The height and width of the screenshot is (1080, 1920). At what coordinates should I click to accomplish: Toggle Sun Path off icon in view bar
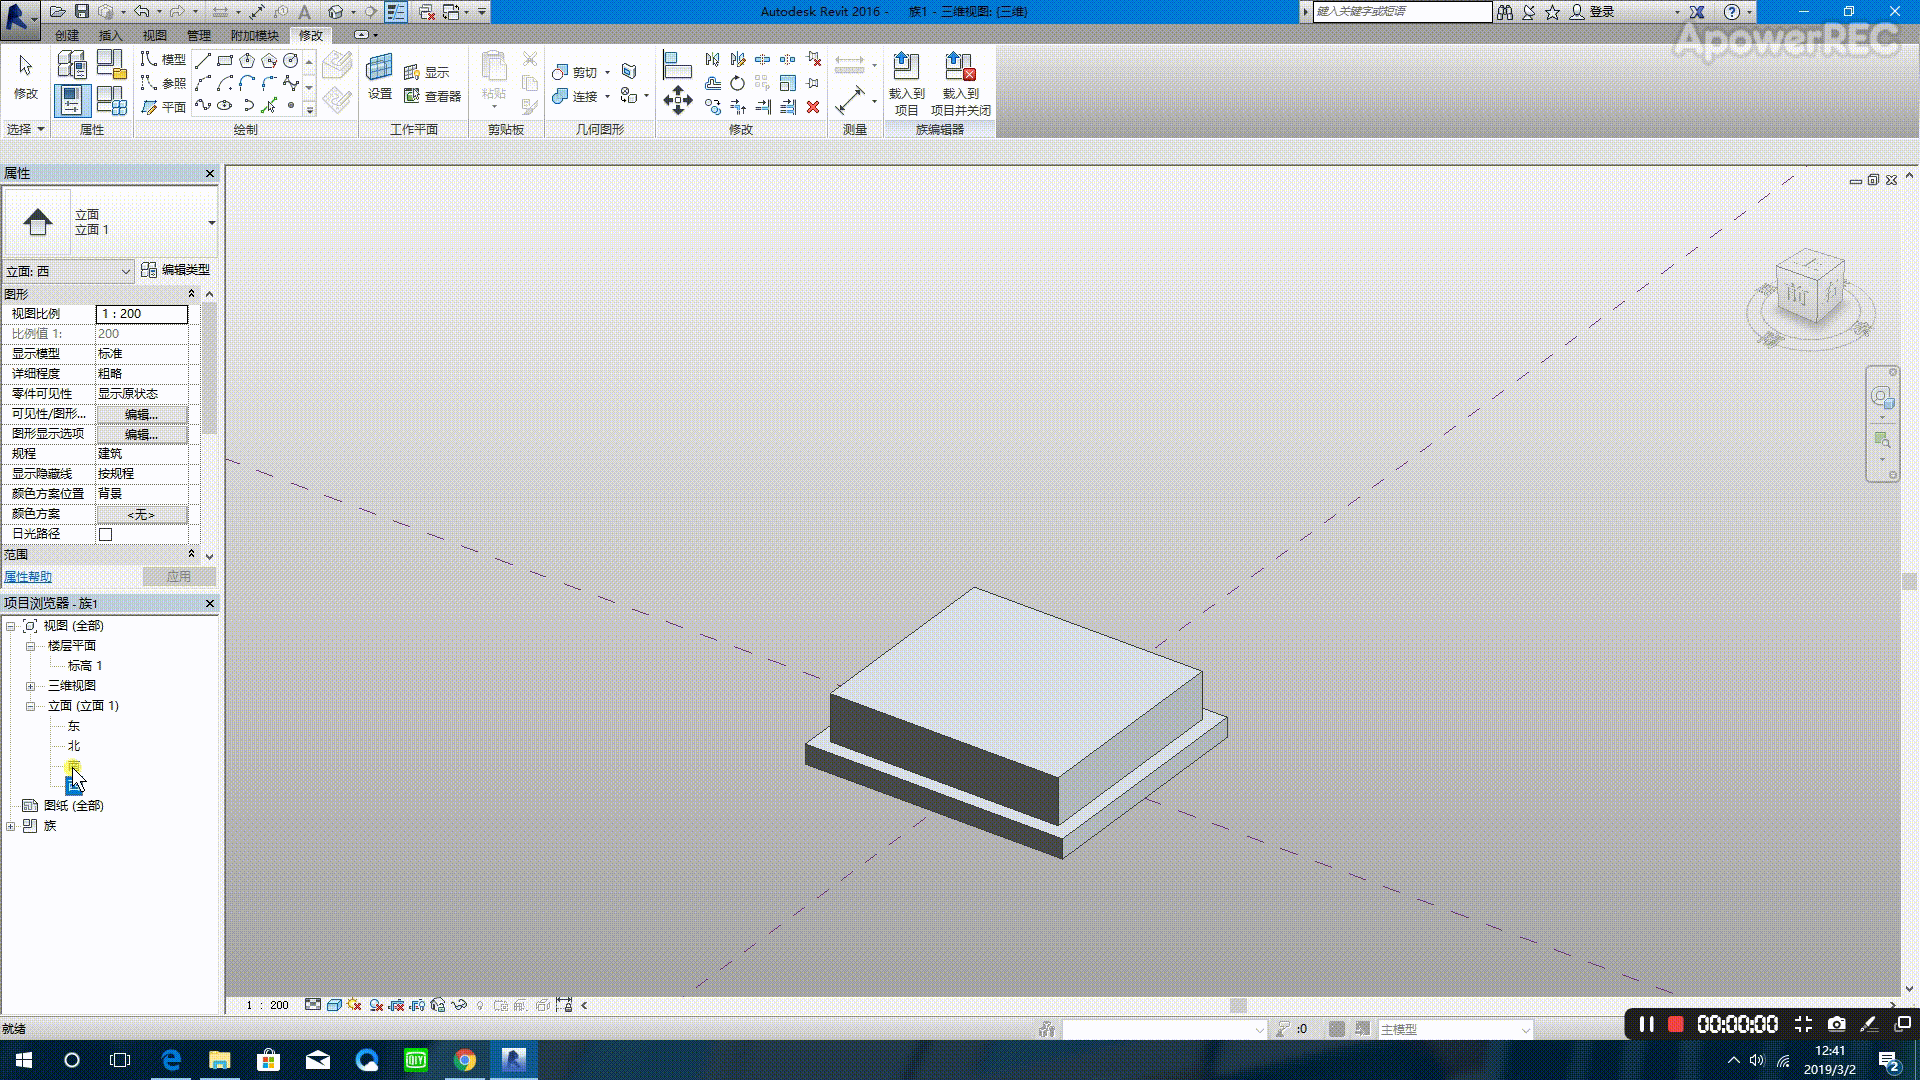click(354, 1005)
